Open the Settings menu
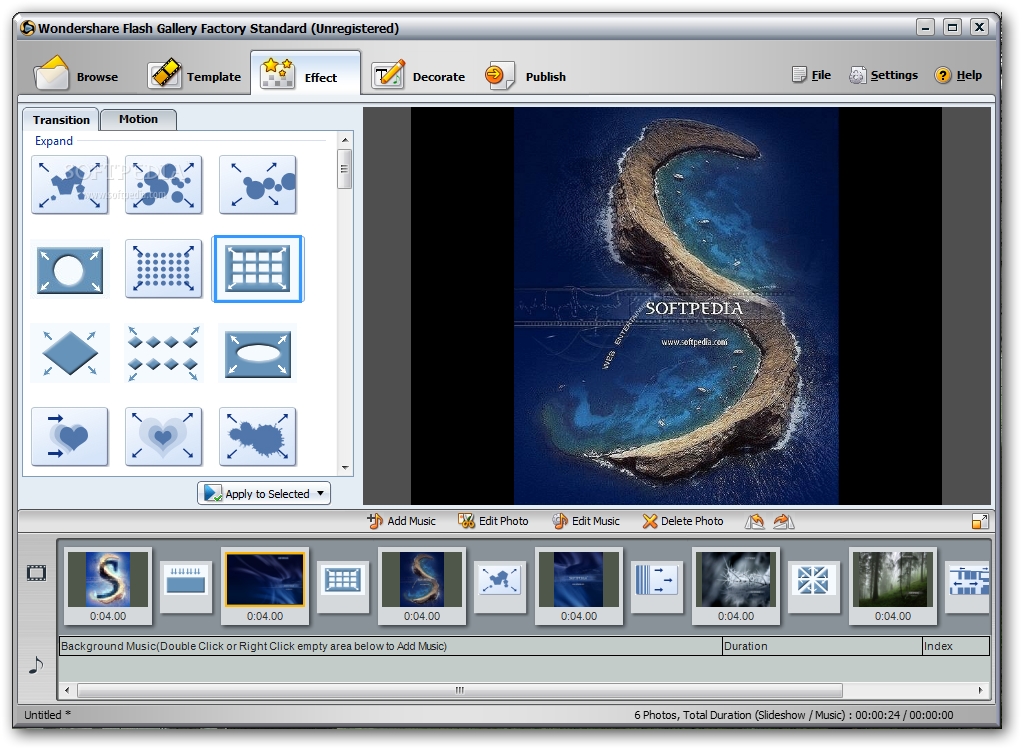The image size is (1022, 749). tap(884, 75)
